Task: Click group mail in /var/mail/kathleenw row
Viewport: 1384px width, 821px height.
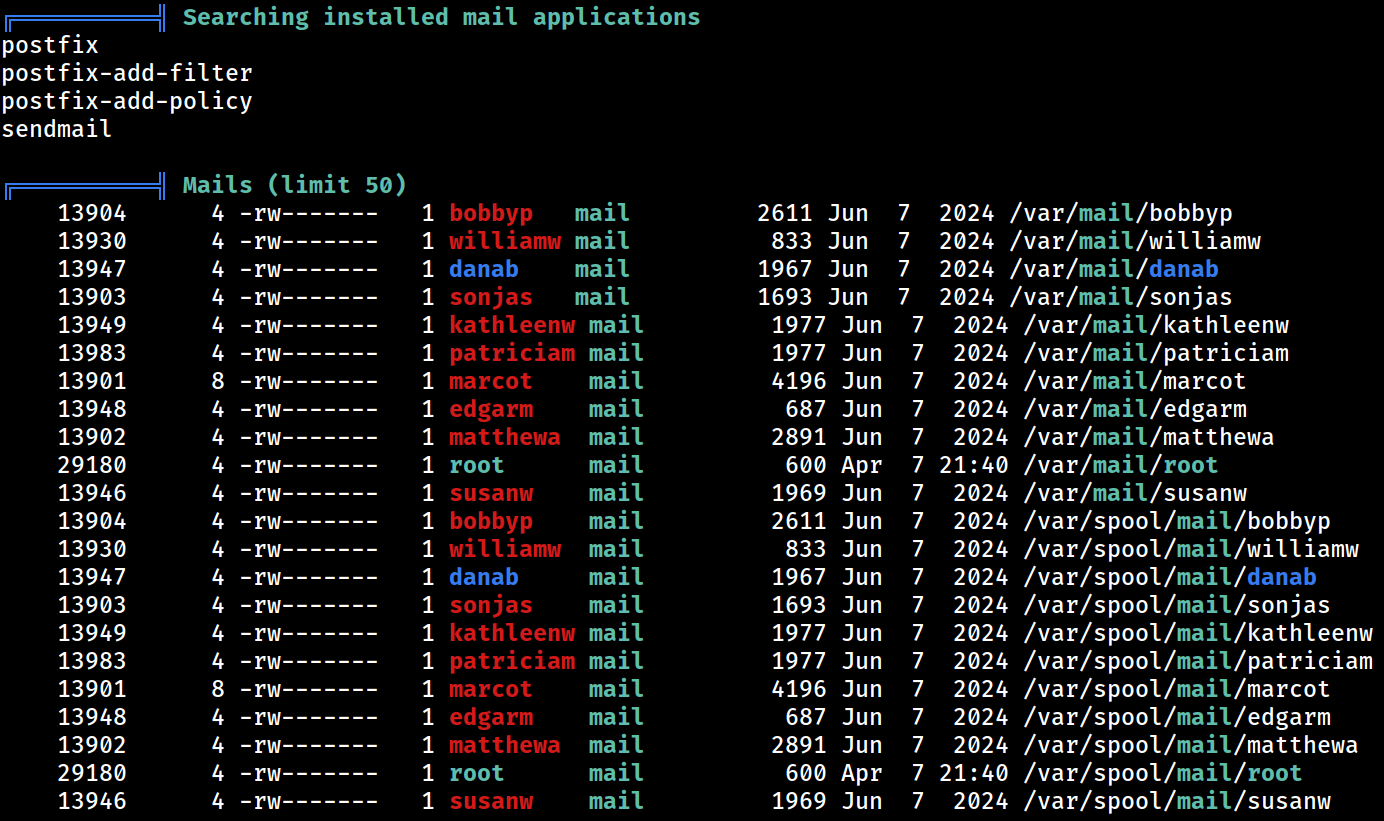Action: click(x=617, y=325)
